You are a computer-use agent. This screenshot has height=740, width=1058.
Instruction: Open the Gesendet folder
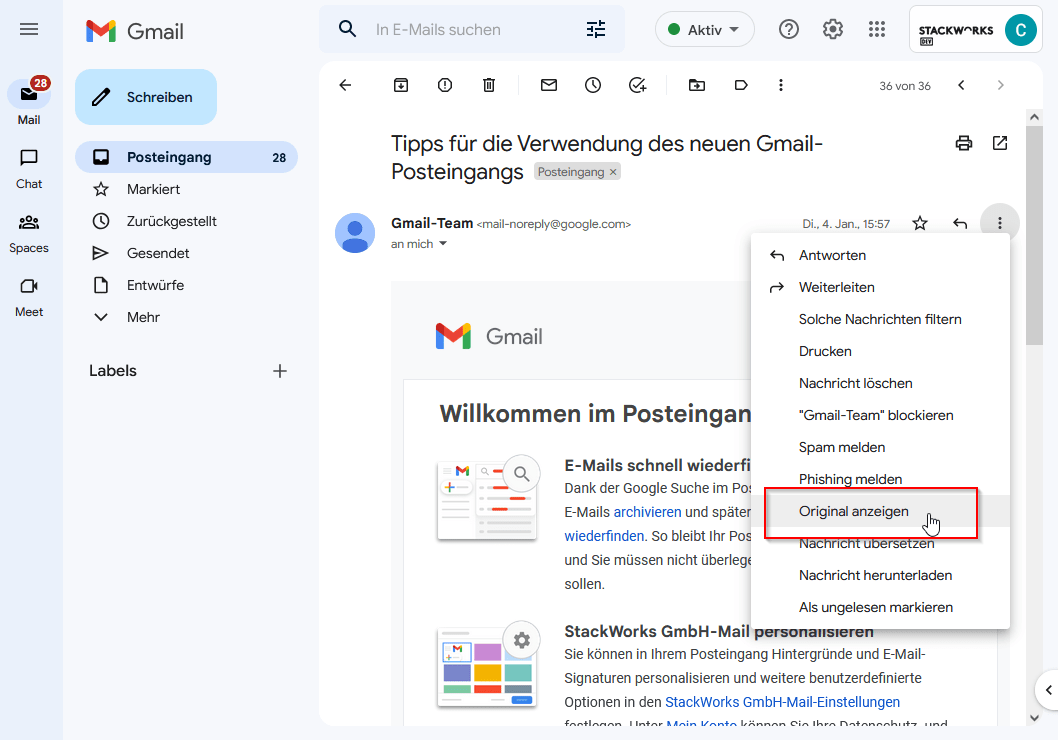(x=186, y=254)
